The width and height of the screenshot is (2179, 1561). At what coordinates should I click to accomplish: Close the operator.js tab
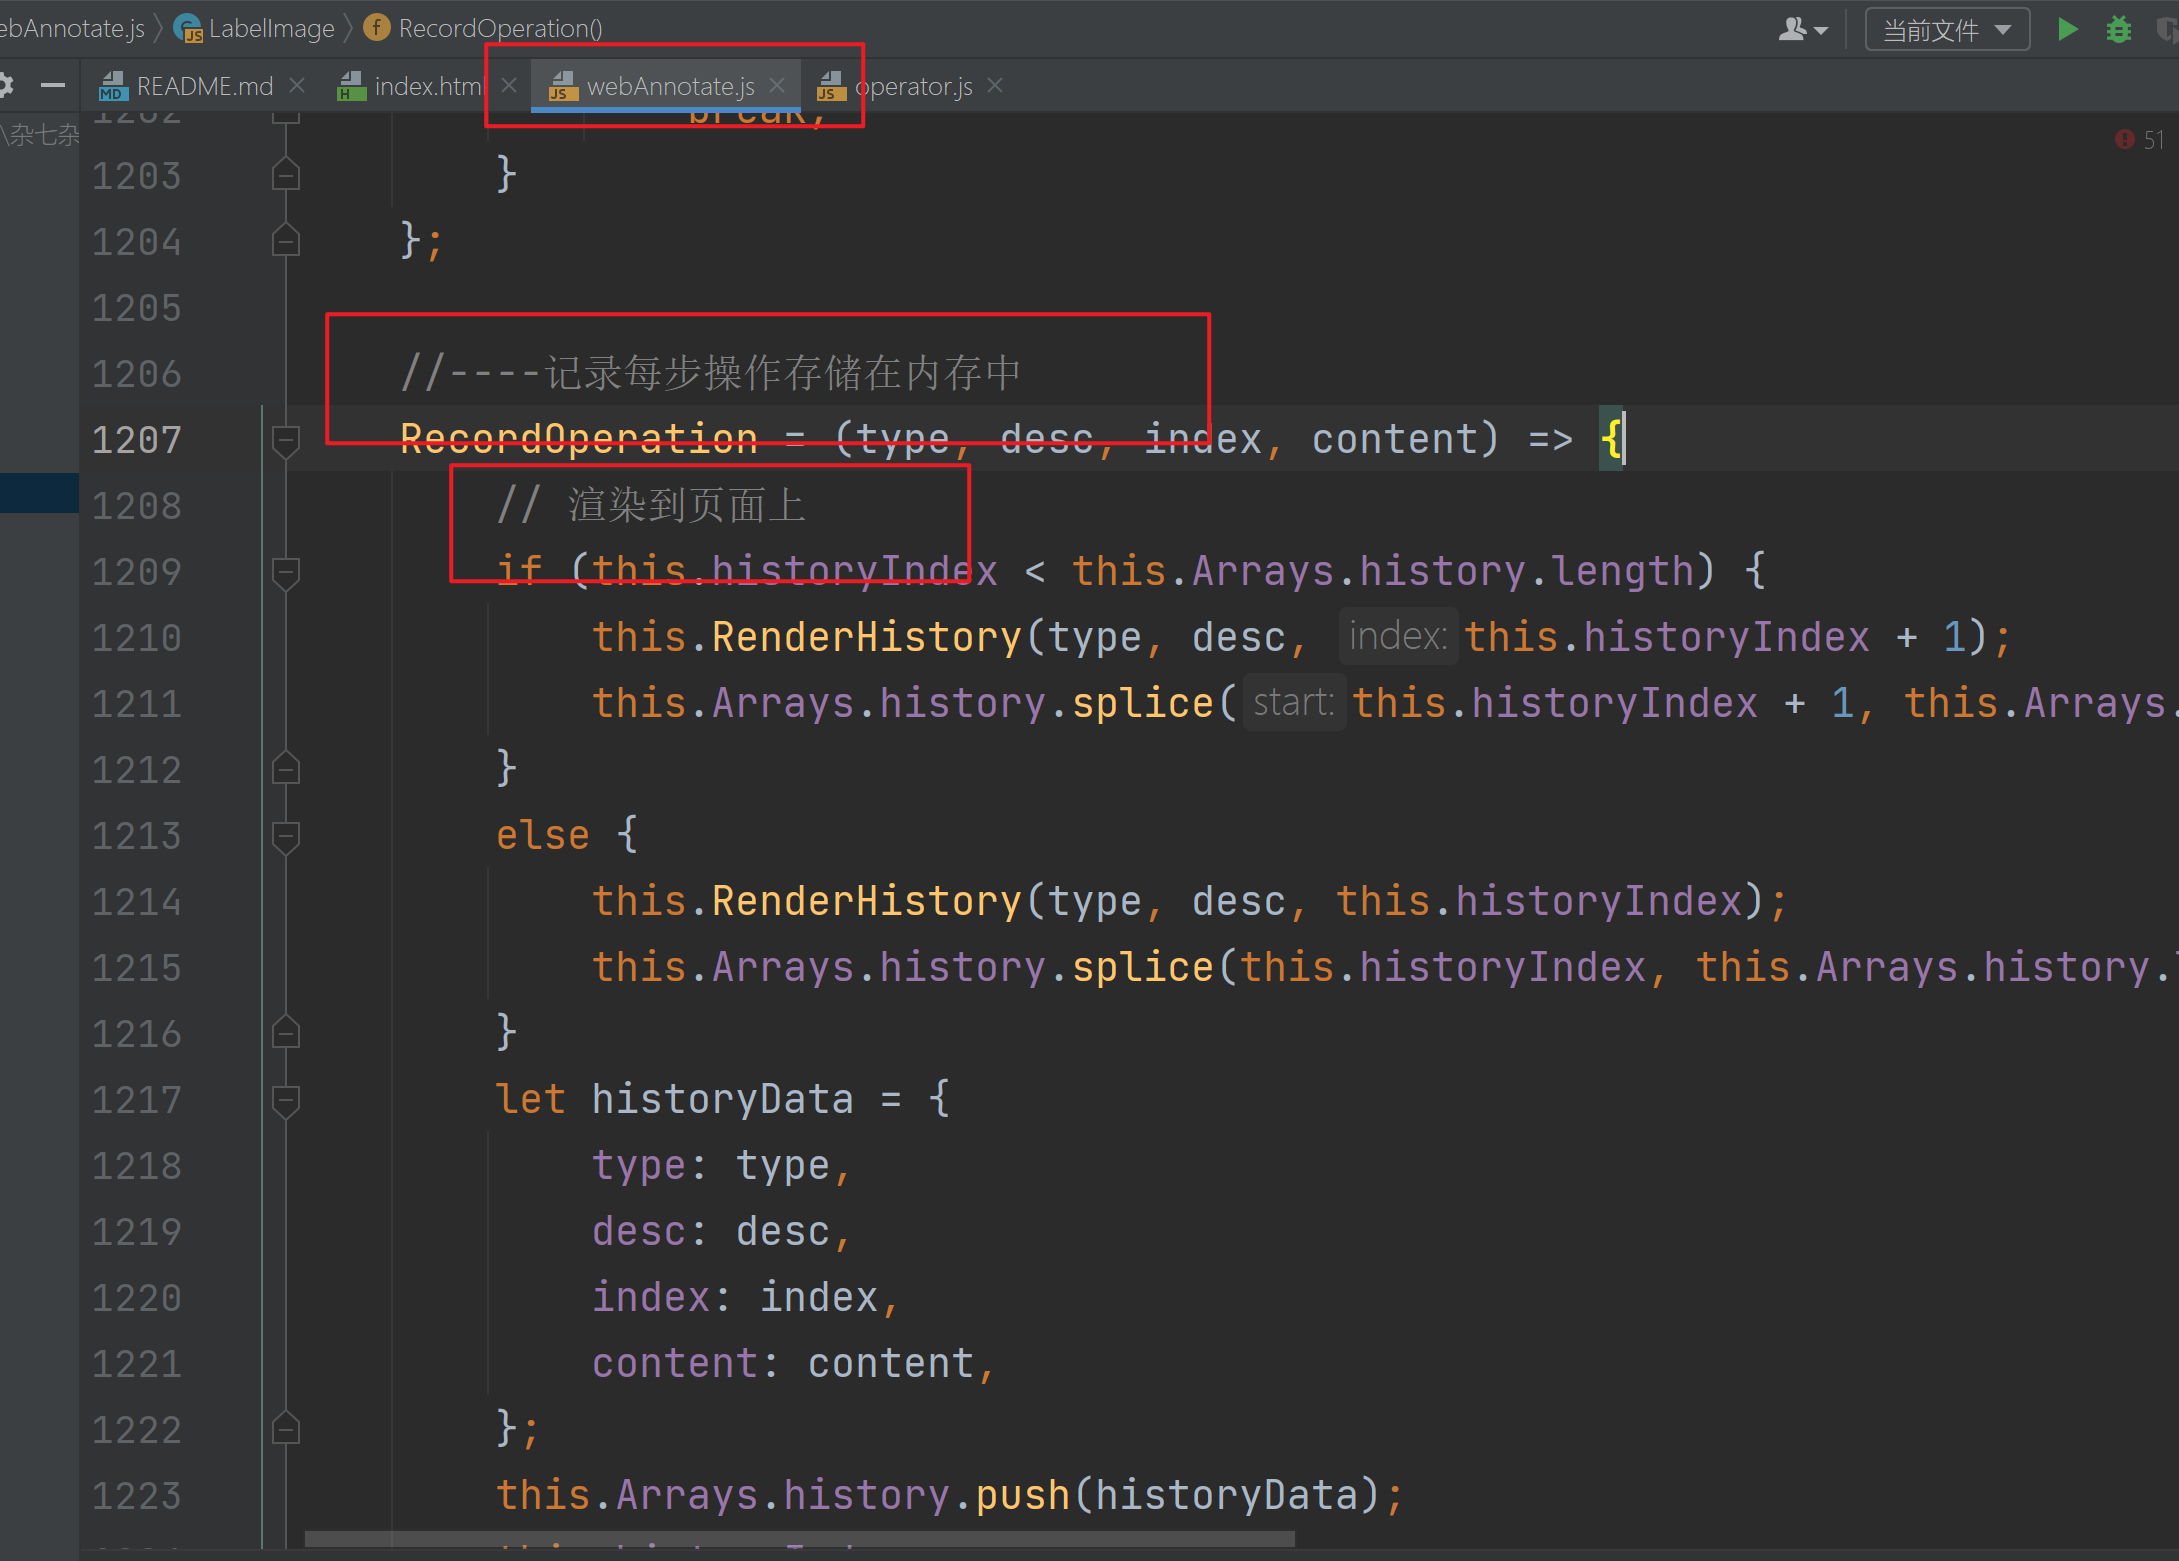pyautogui.click(x=995, y=86)
